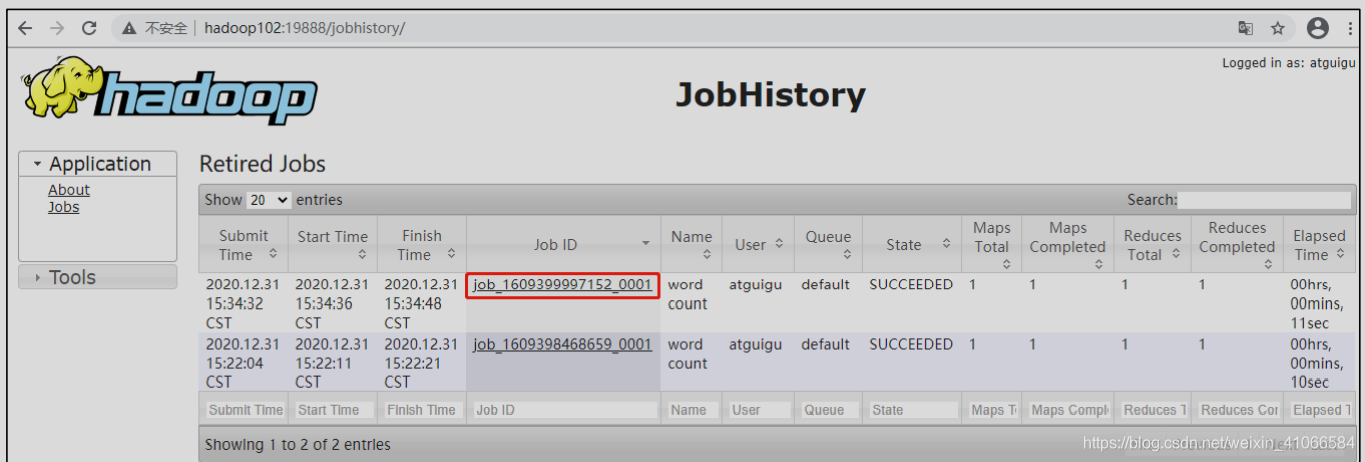Click the browser forward arrow

pos(57,28)
